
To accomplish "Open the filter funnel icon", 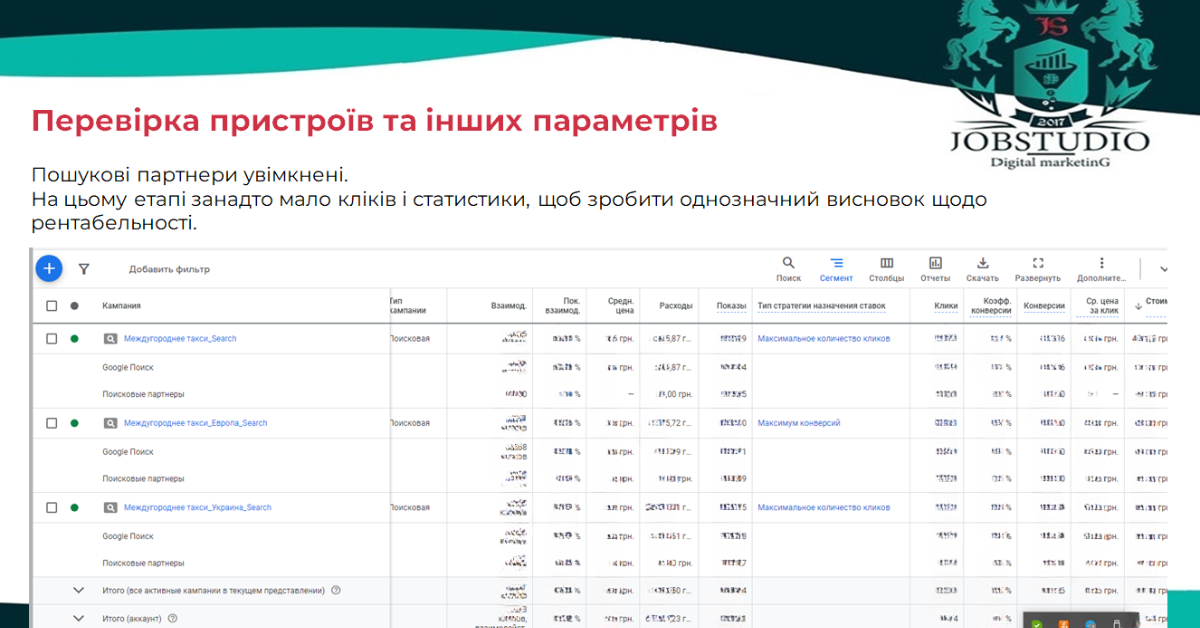I will [84, 268].
